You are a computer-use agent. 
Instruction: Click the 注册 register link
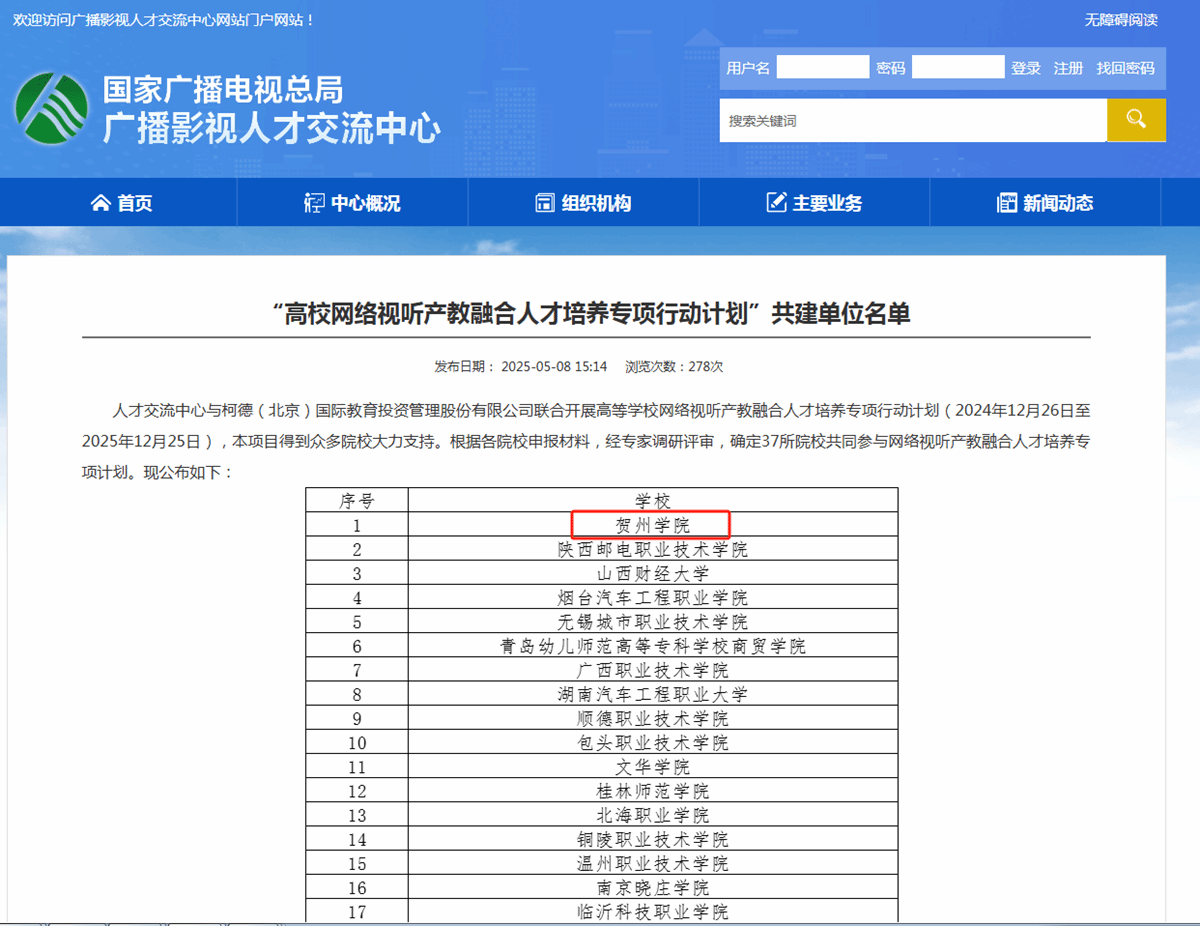pos(1068,68)
